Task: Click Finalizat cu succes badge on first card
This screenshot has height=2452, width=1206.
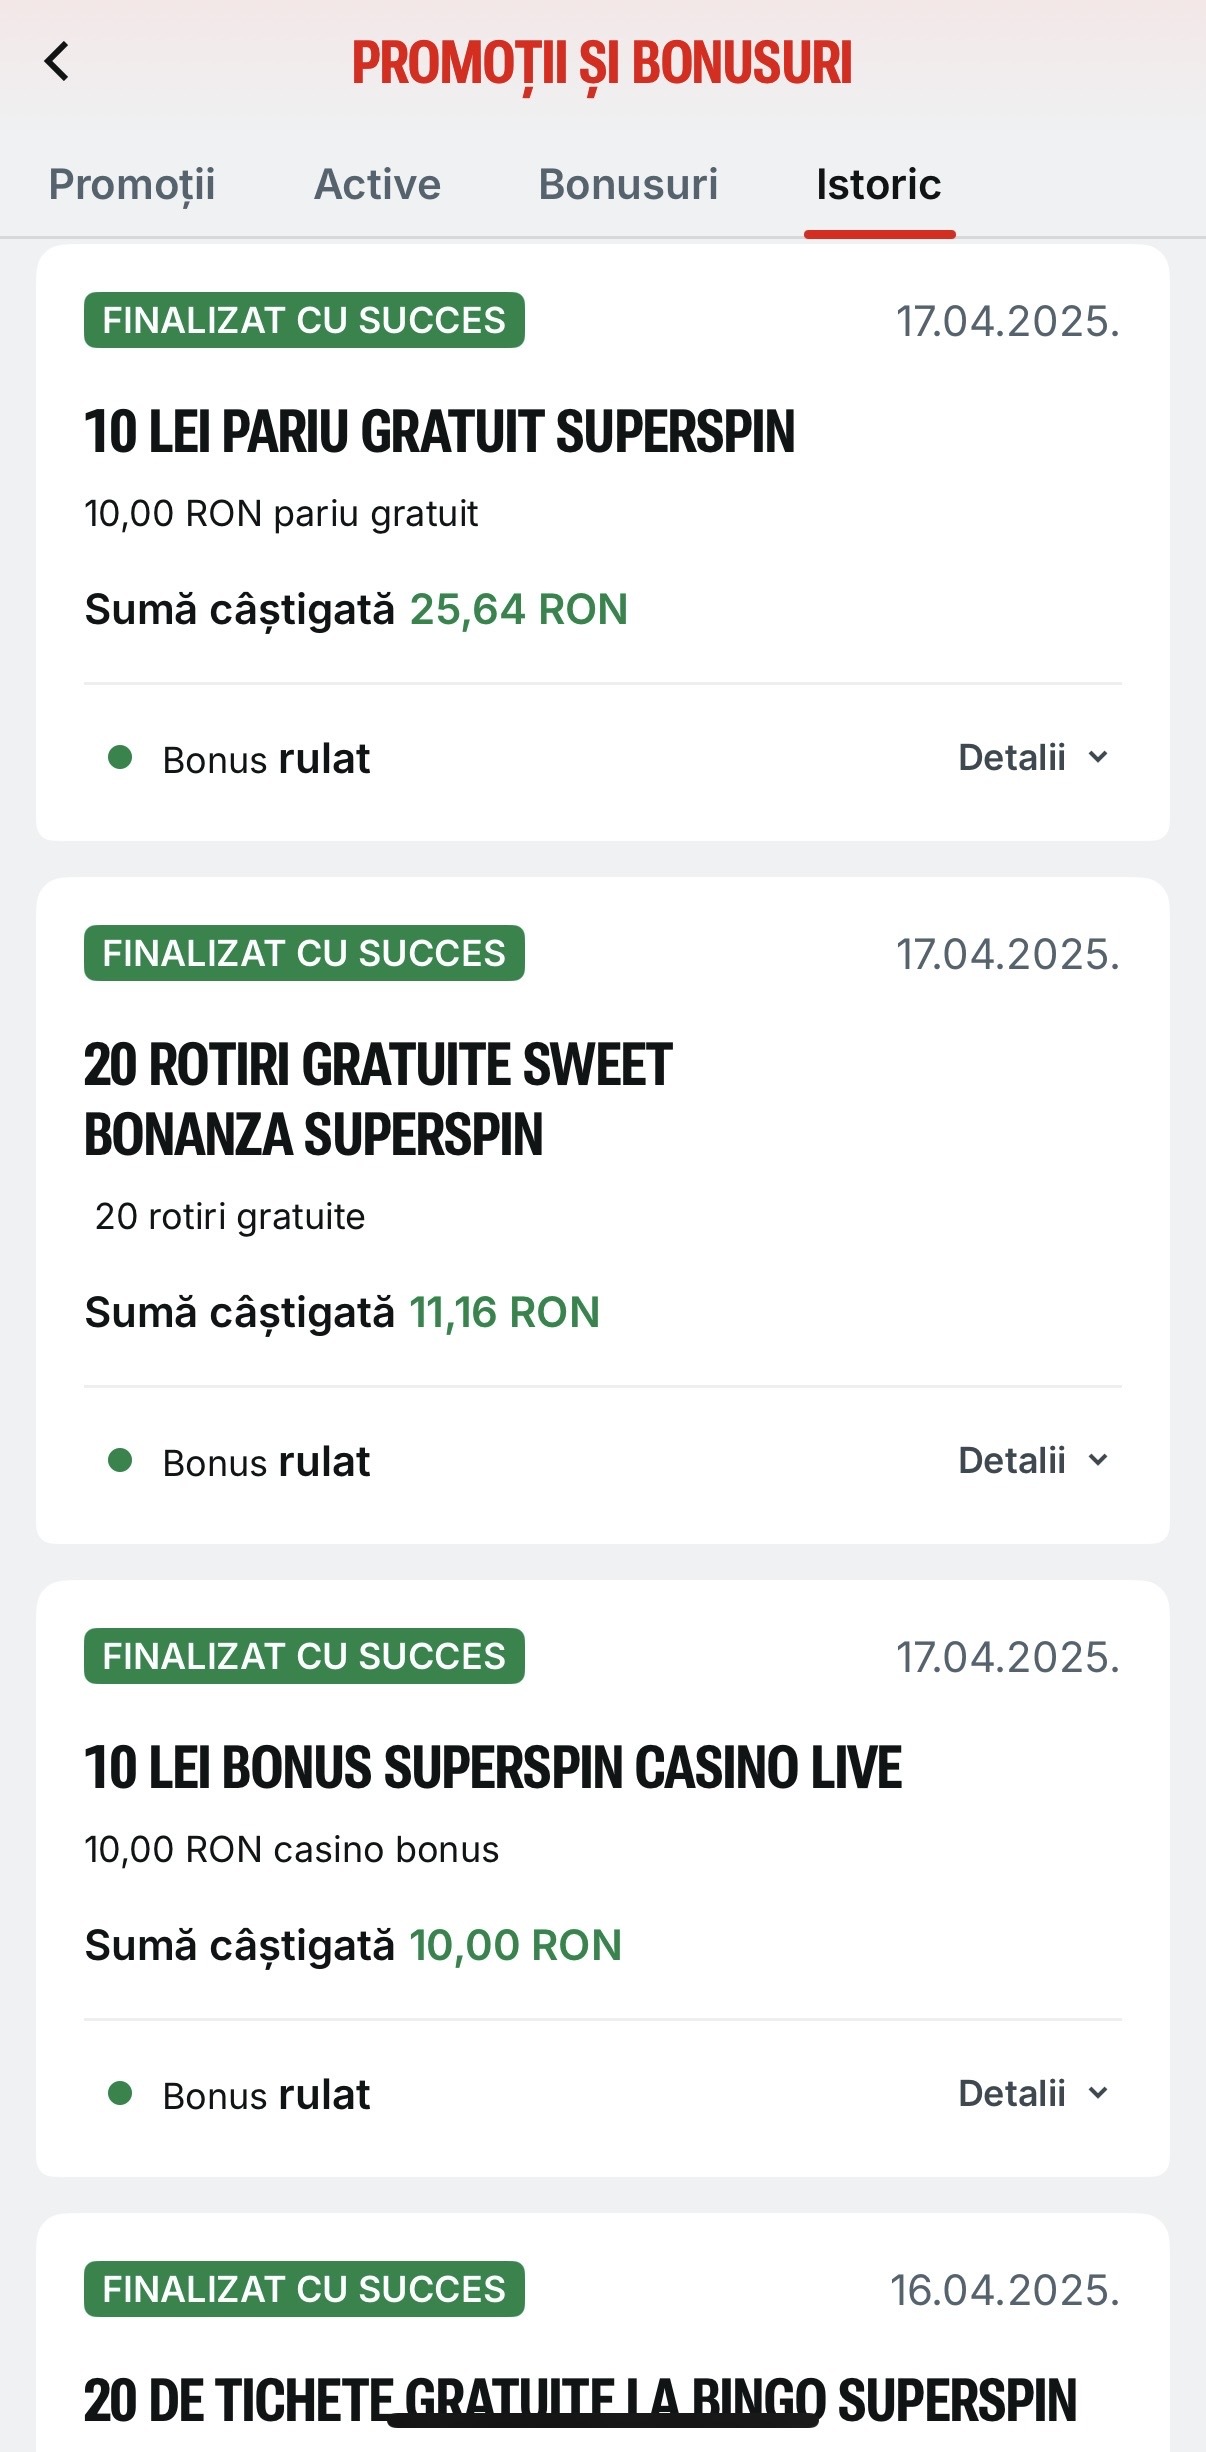Action: tap(304, 320)
